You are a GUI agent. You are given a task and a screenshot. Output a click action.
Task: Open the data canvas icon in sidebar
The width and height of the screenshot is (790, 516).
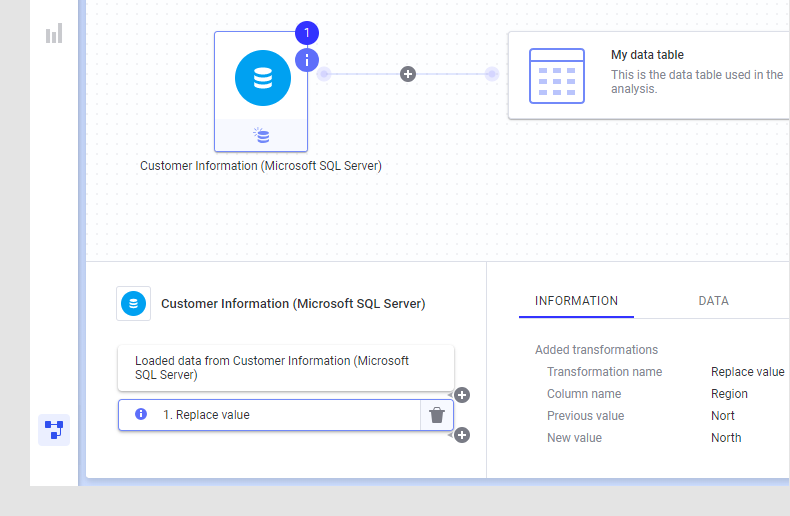[x=54, y=430]
